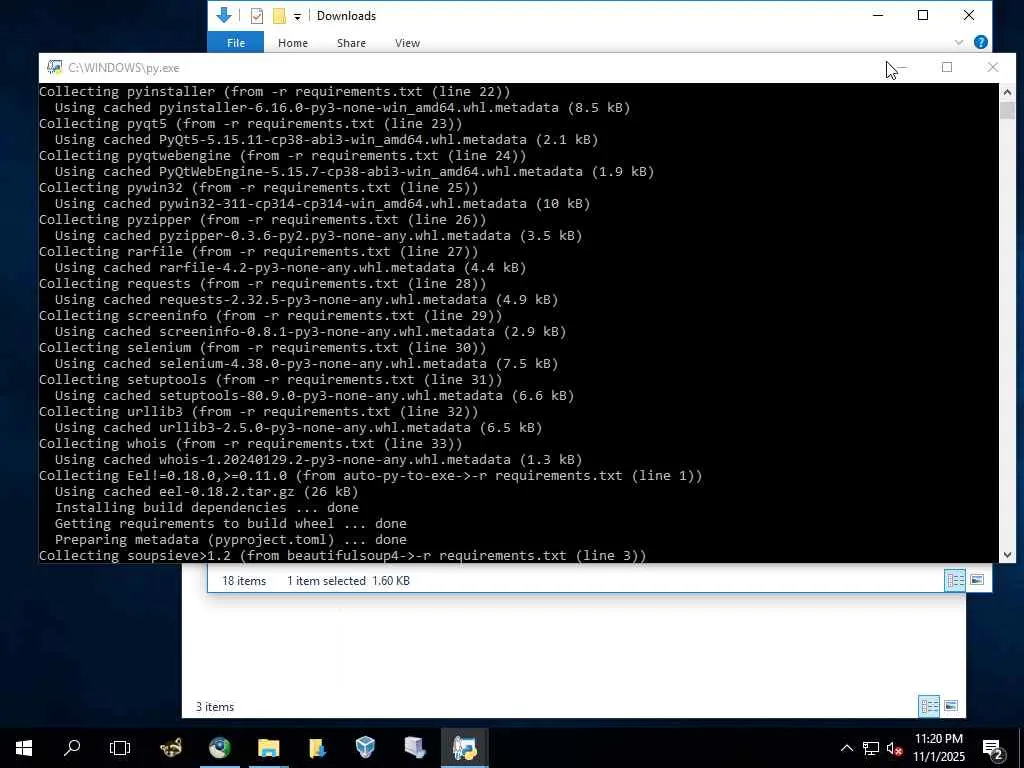1024x768 pixels.
Task: Switch to the View ribbon tab
Action: 408,42
